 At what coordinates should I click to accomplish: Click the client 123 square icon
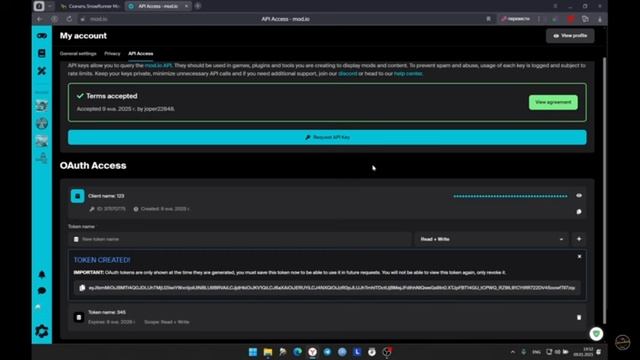pos(78,196)
